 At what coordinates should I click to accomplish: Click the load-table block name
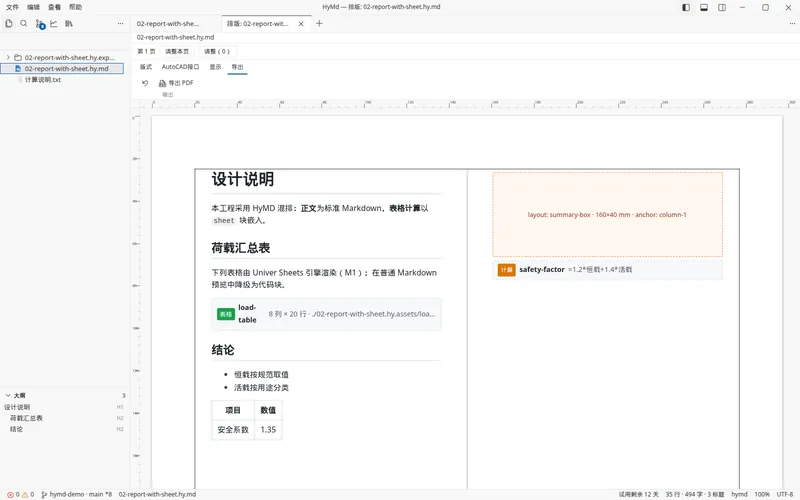(247, 314)
